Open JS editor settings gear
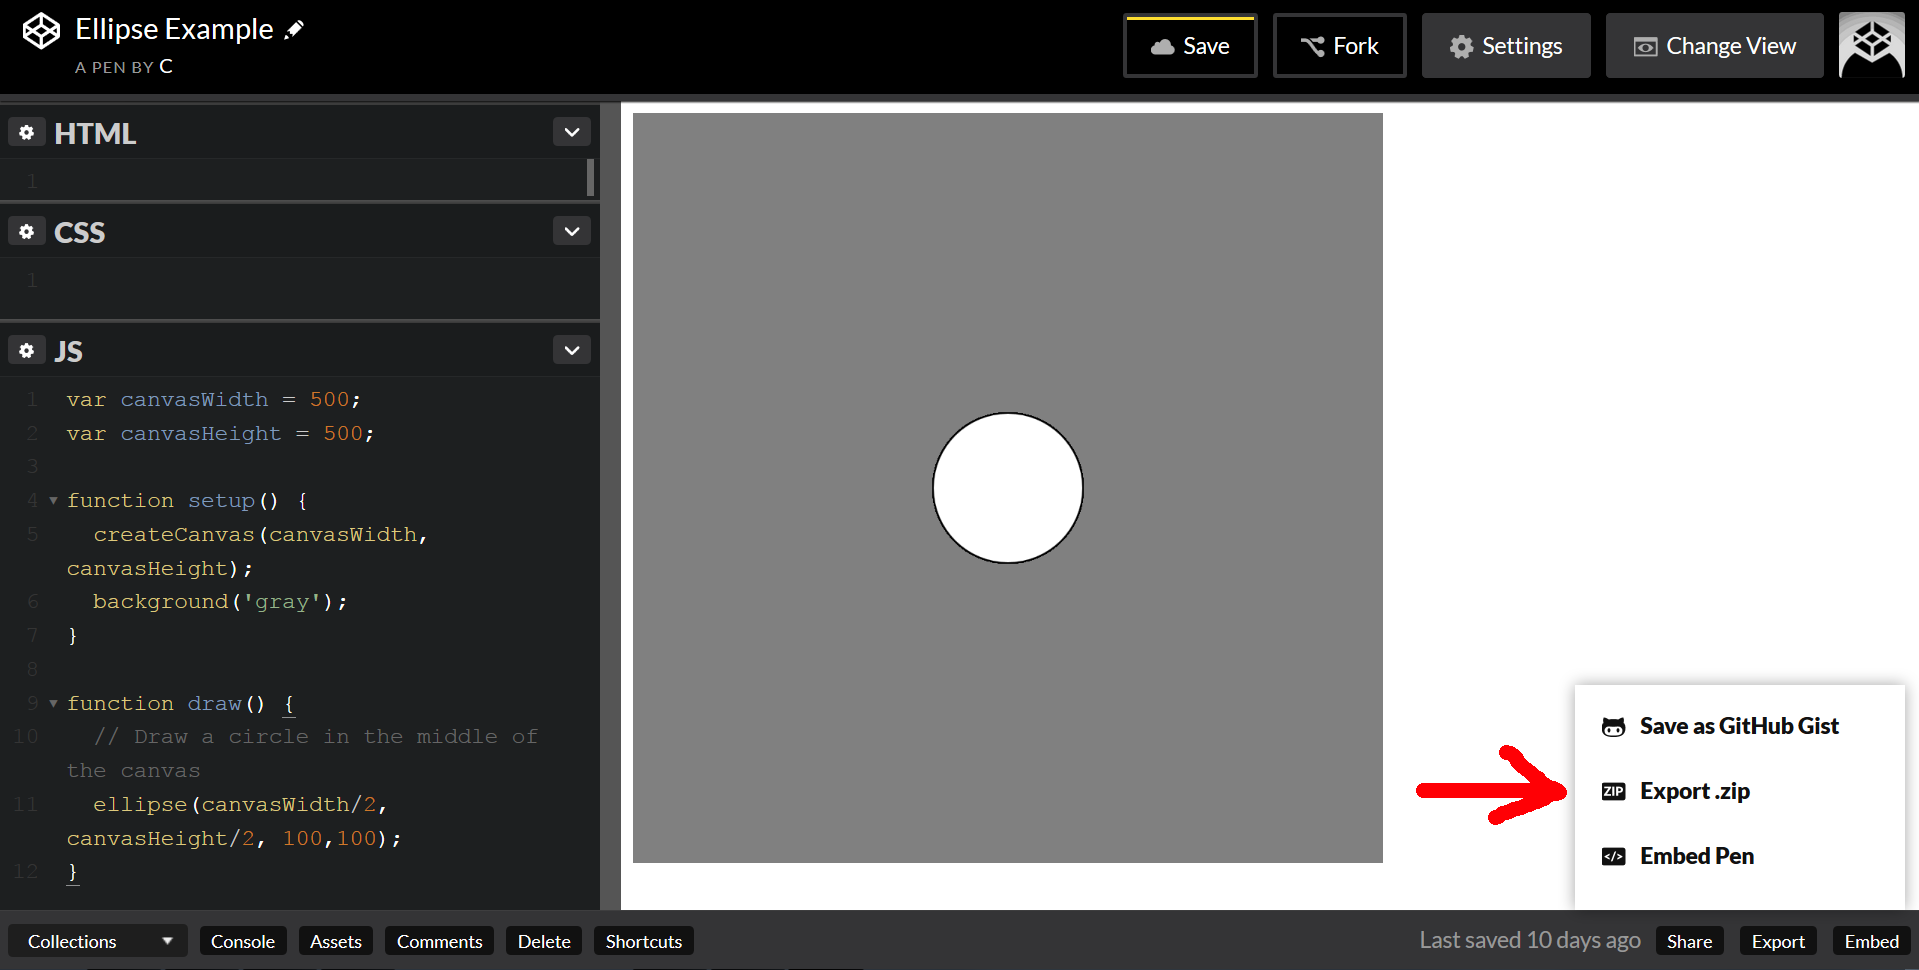Image resolution: width=1919 pixels, height=970 pixels. coord(26,350)
